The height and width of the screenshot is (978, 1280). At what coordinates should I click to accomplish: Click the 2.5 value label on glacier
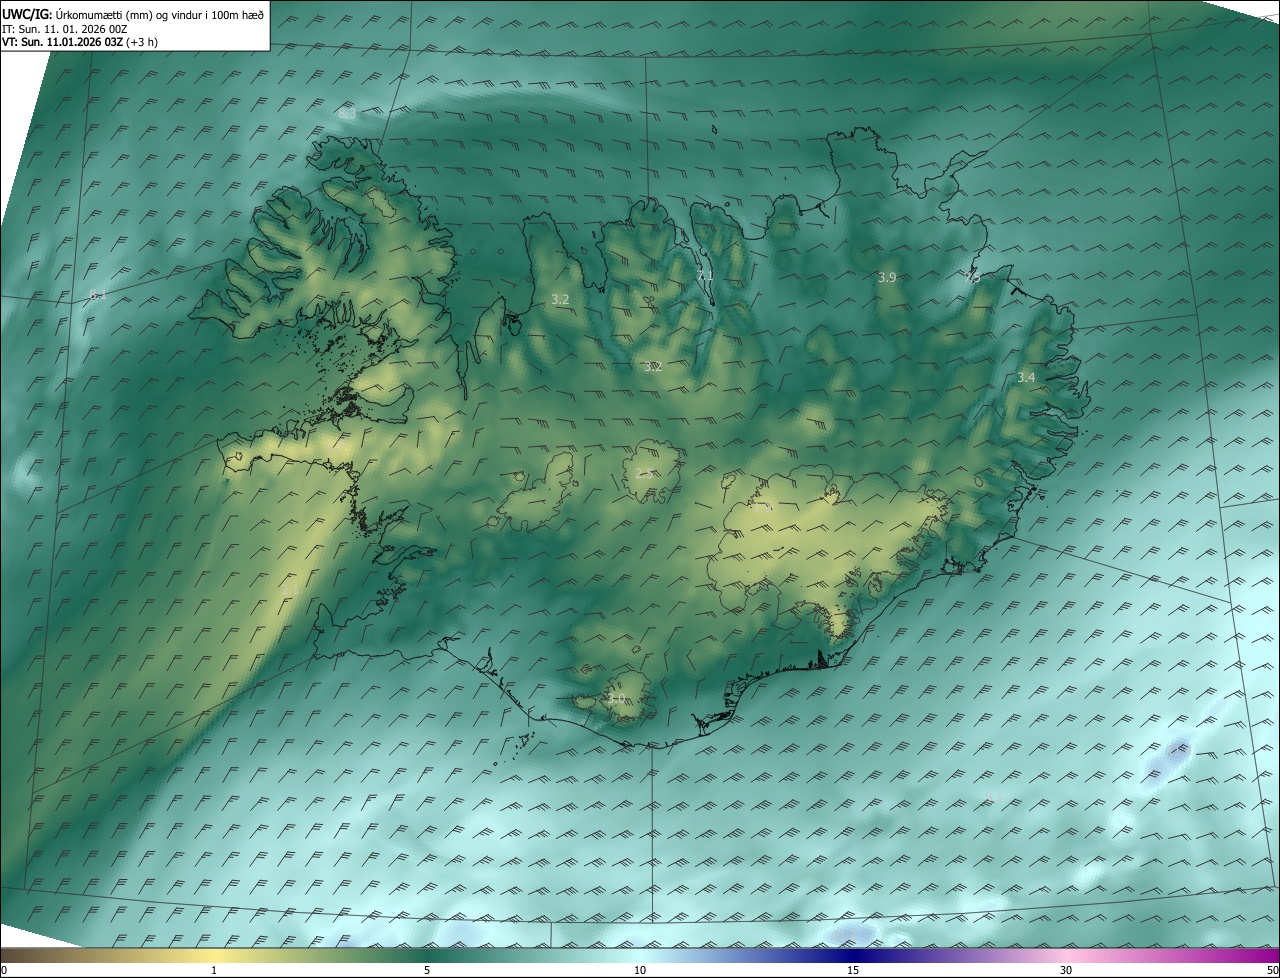tap(645, 473)
